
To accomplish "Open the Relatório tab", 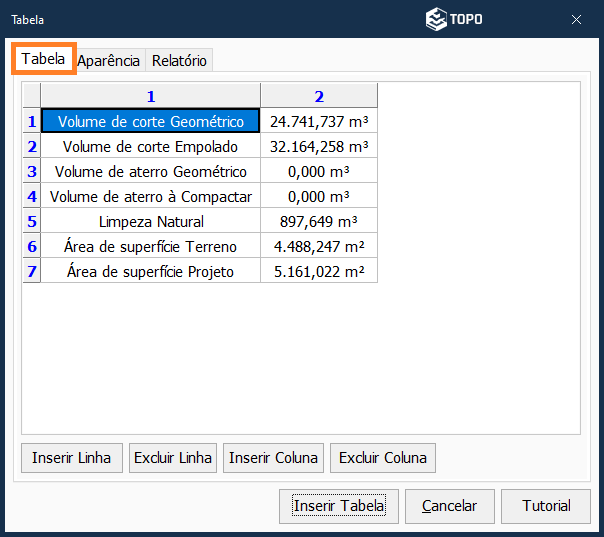I will tap(179, 60).
